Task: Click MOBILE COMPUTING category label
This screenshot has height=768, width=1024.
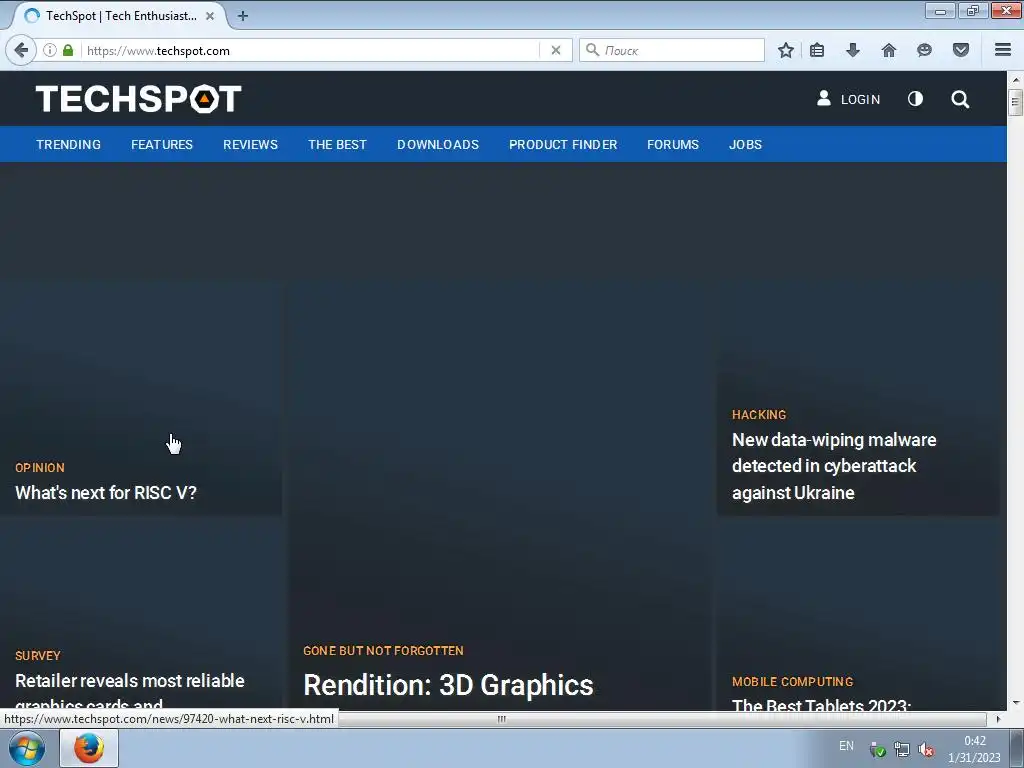Action: click(x=792, y=682)
